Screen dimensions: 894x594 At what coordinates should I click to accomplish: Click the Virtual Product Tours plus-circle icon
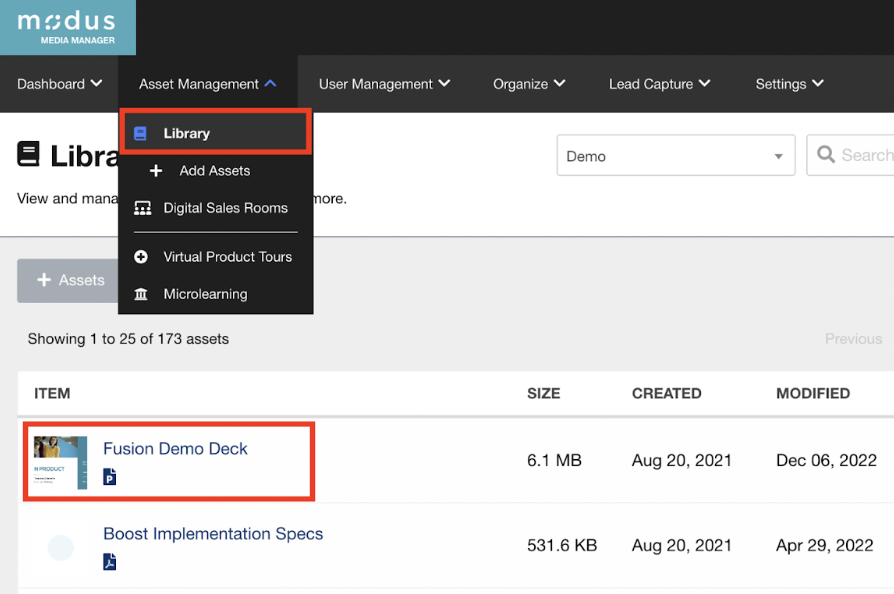click(141, 257)
